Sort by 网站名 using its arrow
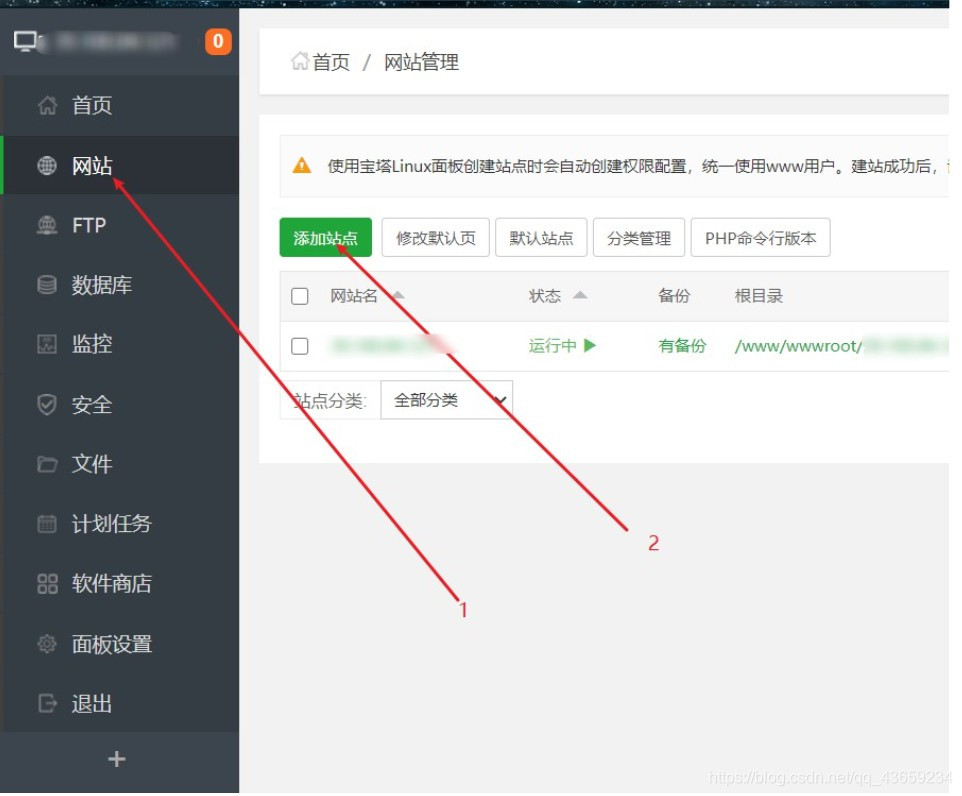Viewport: 962px width, 796px height. click(398, 295)
